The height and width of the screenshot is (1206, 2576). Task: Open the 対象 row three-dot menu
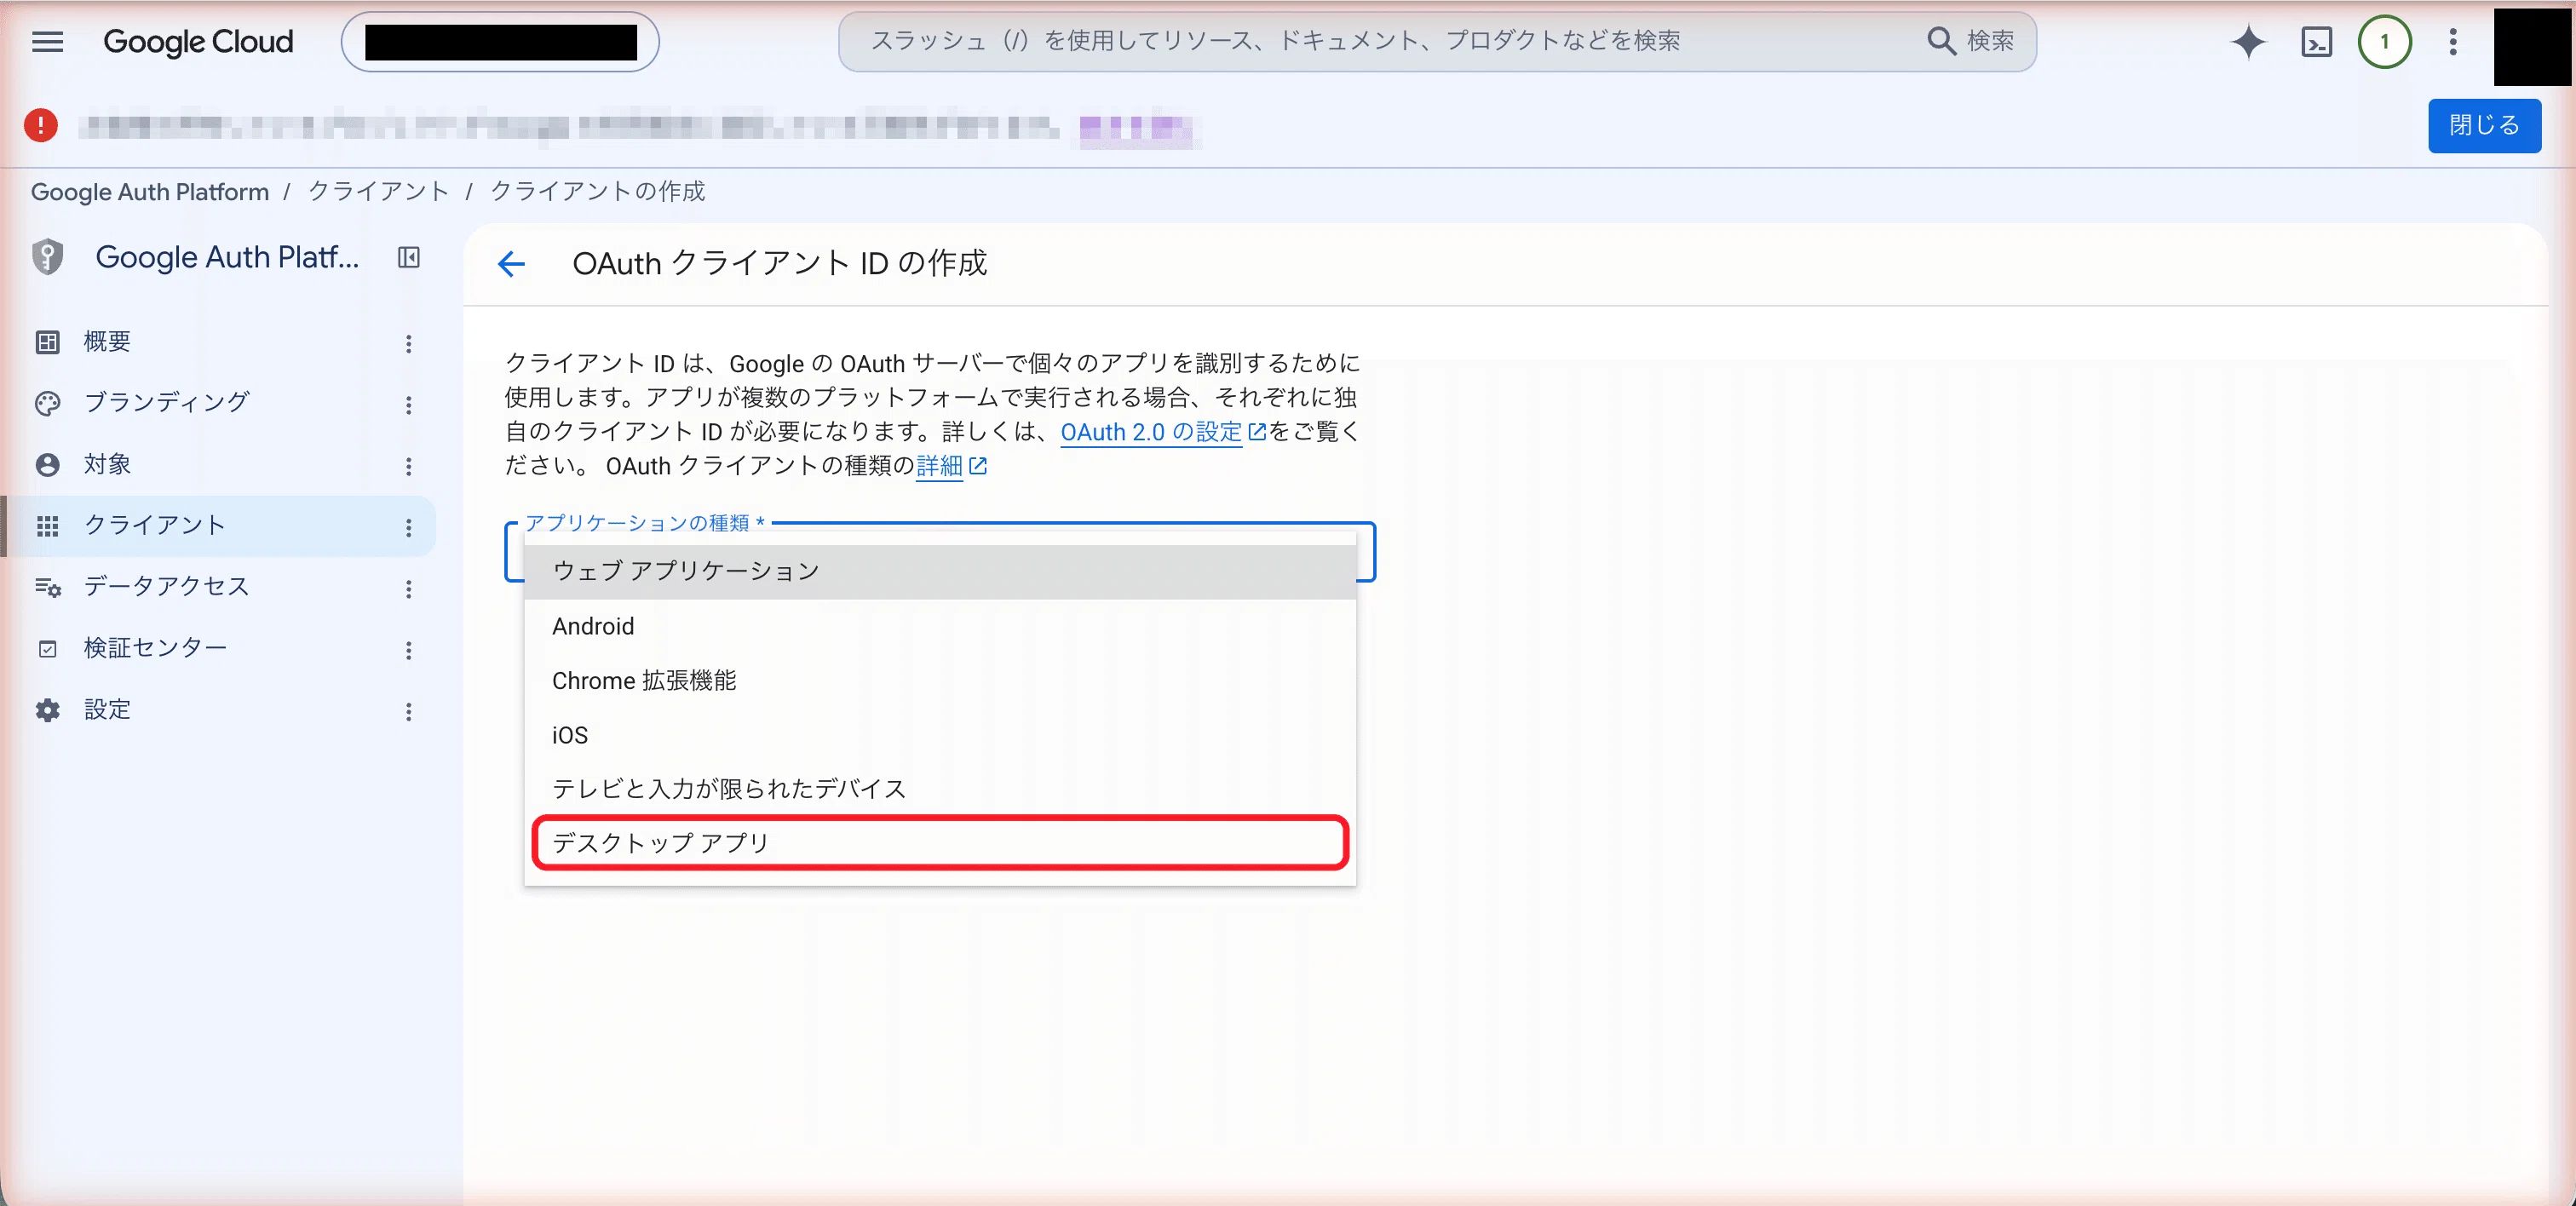pyautogui.click(x=408, y=466)
